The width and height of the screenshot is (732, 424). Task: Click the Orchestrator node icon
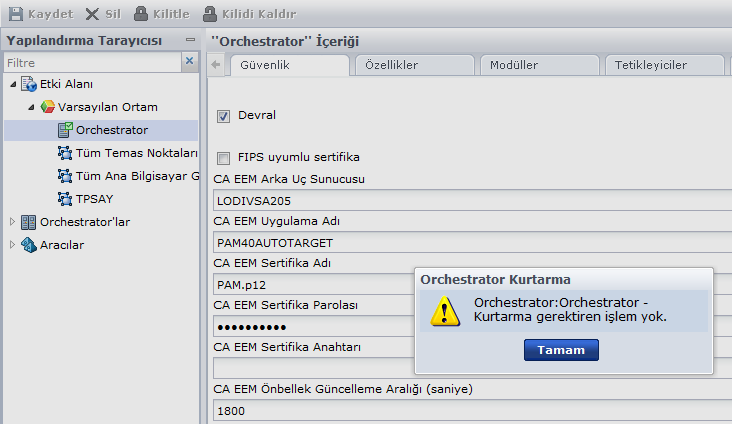65,130
